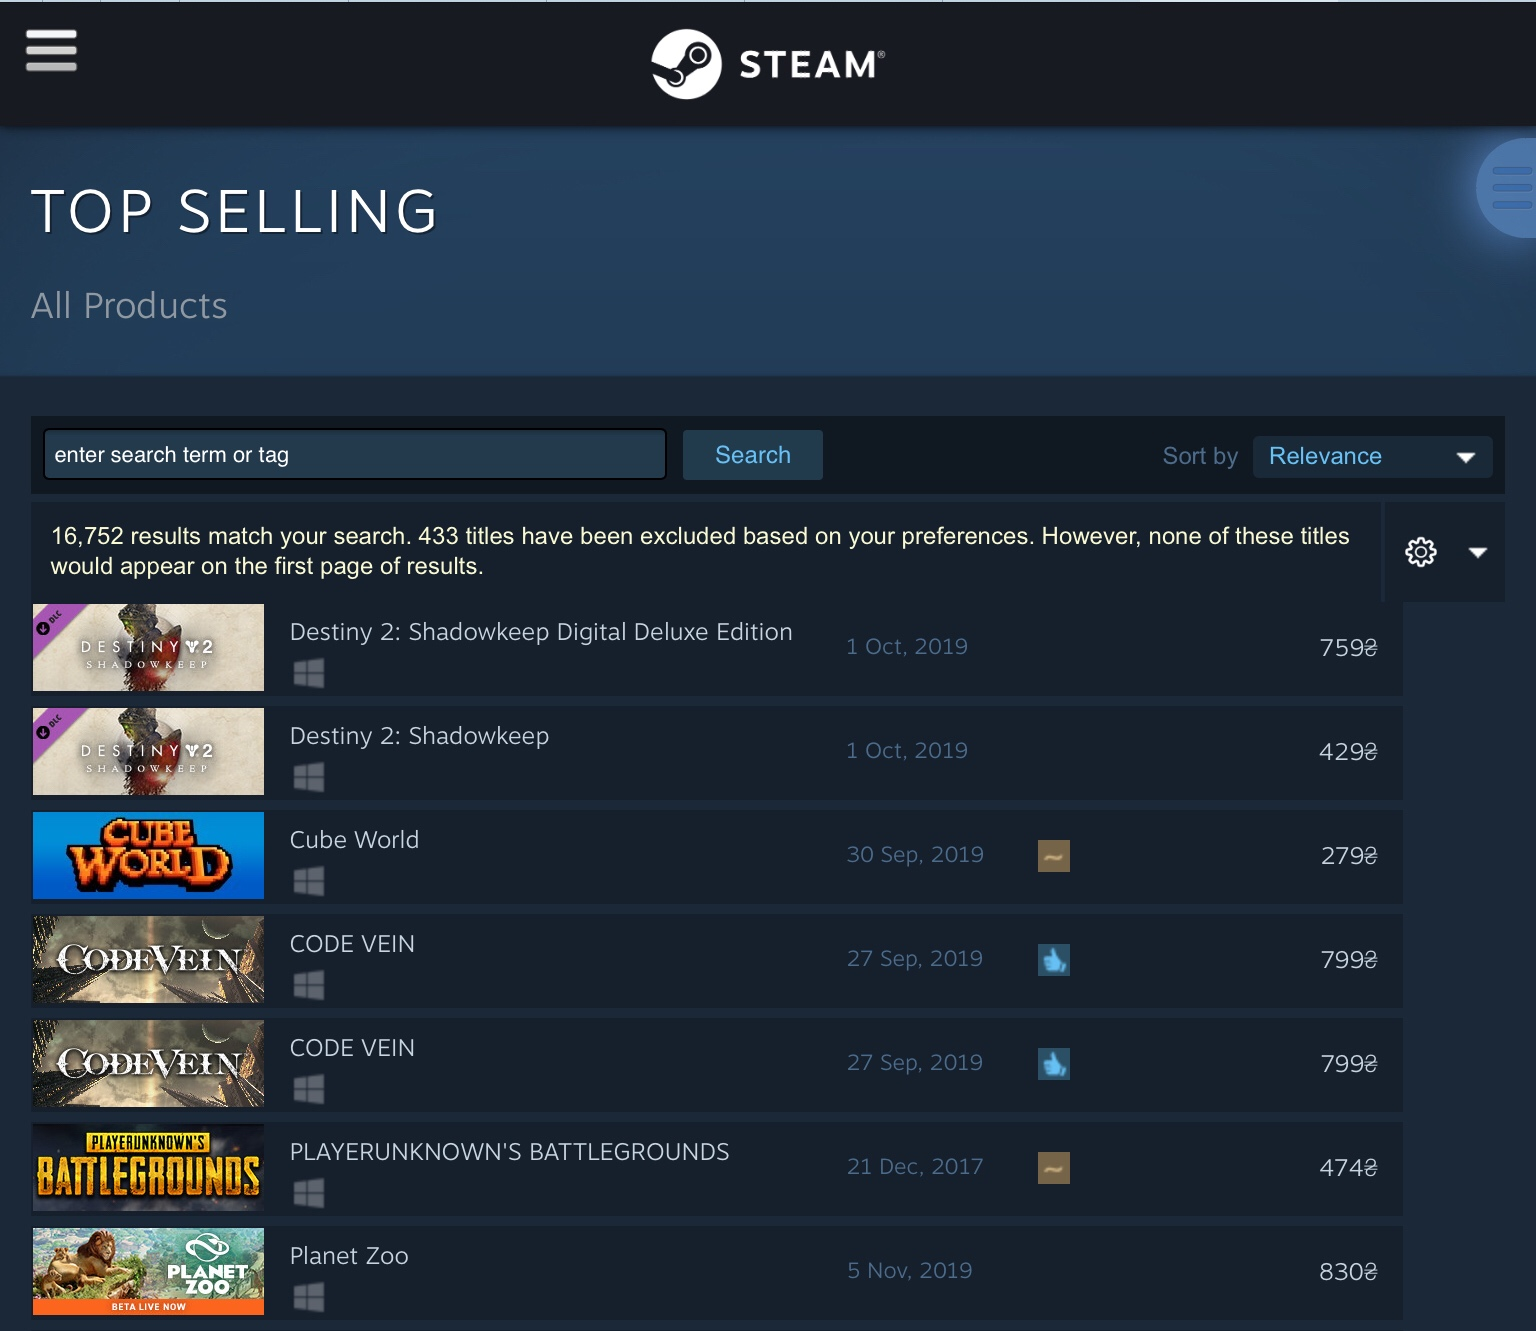Image resolution: width=1536 pixels, height=1331 pixels.
Task: Open the Planet Zoo title link
Action: click(349, 1256)
